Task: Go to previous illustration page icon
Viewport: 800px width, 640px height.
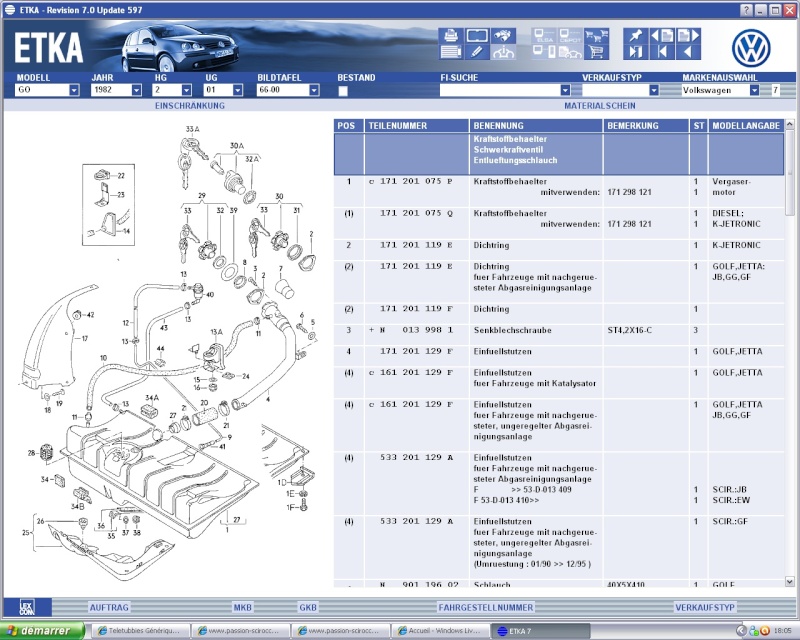Action: pos(662,36)
